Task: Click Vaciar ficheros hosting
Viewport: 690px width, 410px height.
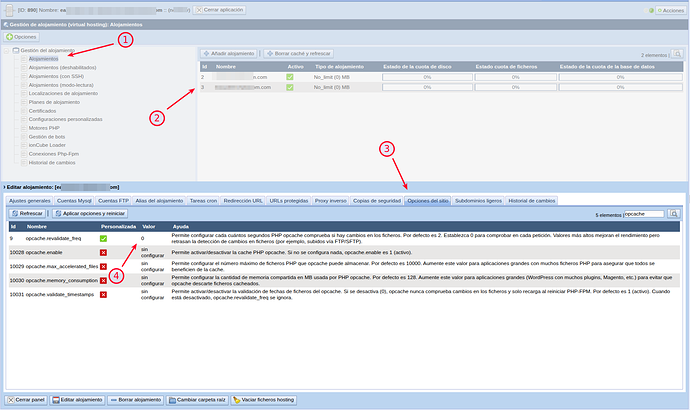Action: 264,399
